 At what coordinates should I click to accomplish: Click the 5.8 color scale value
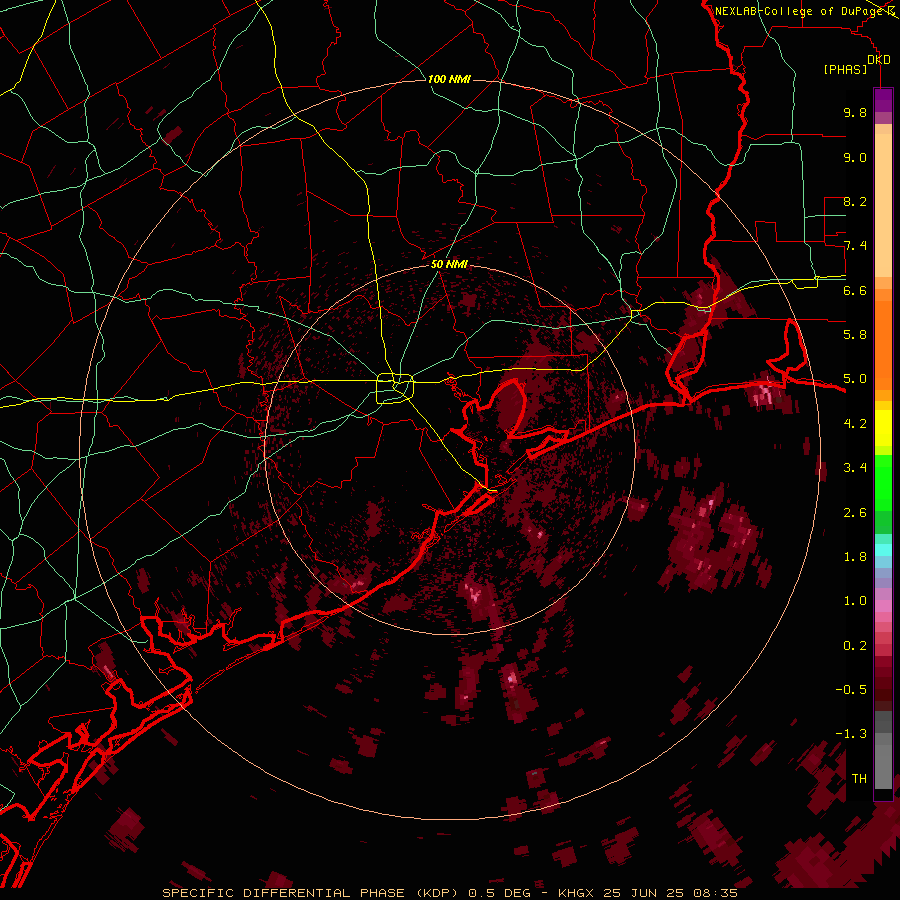coord(855,334)
